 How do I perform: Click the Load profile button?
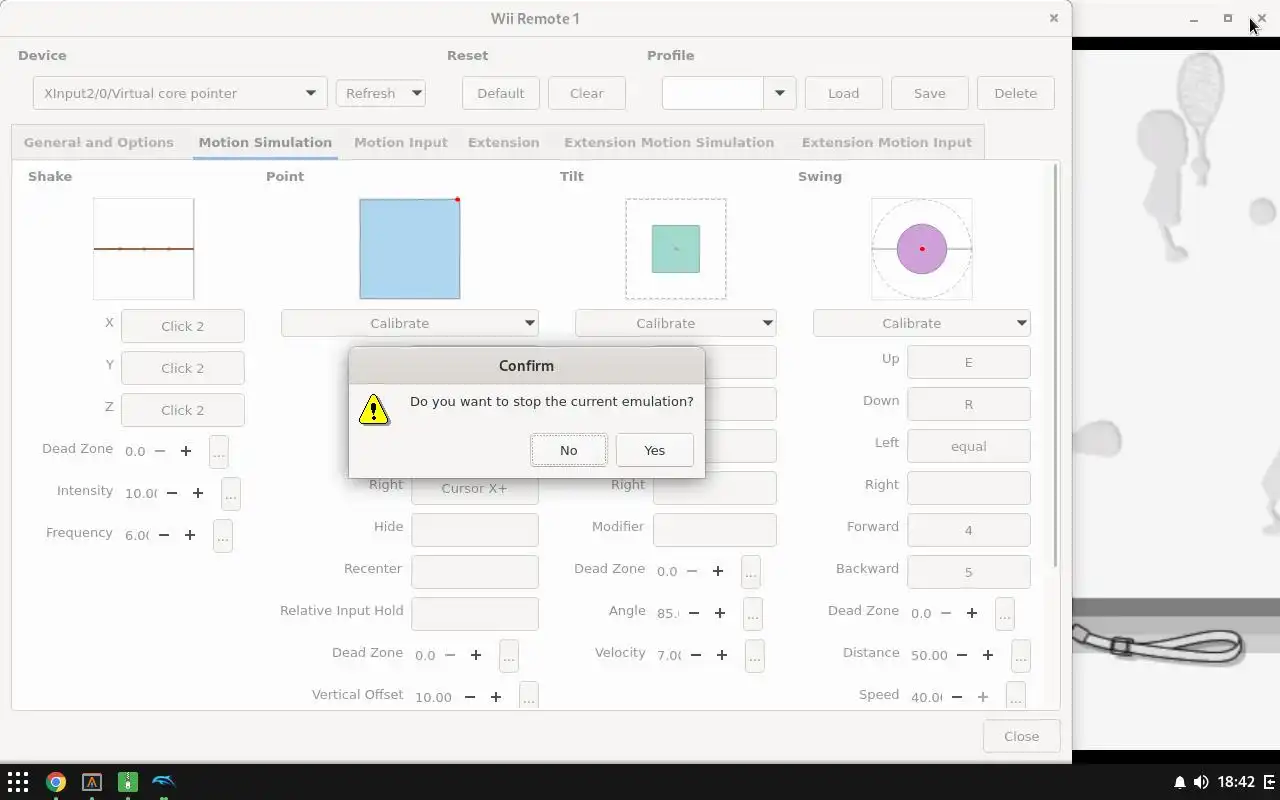[844, 93]
